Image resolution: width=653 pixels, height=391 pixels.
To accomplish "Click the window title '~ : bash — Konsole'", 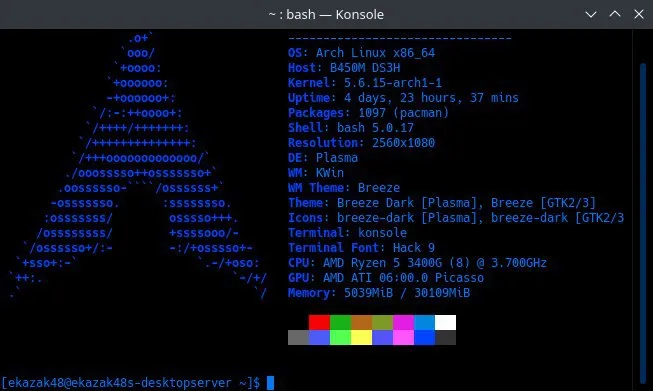I will pos(326,15).
